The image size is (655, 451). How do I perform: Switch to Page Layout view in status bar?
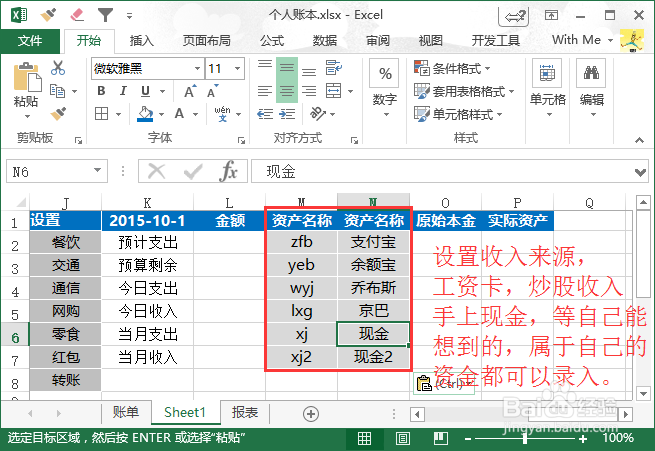[403, 438]
